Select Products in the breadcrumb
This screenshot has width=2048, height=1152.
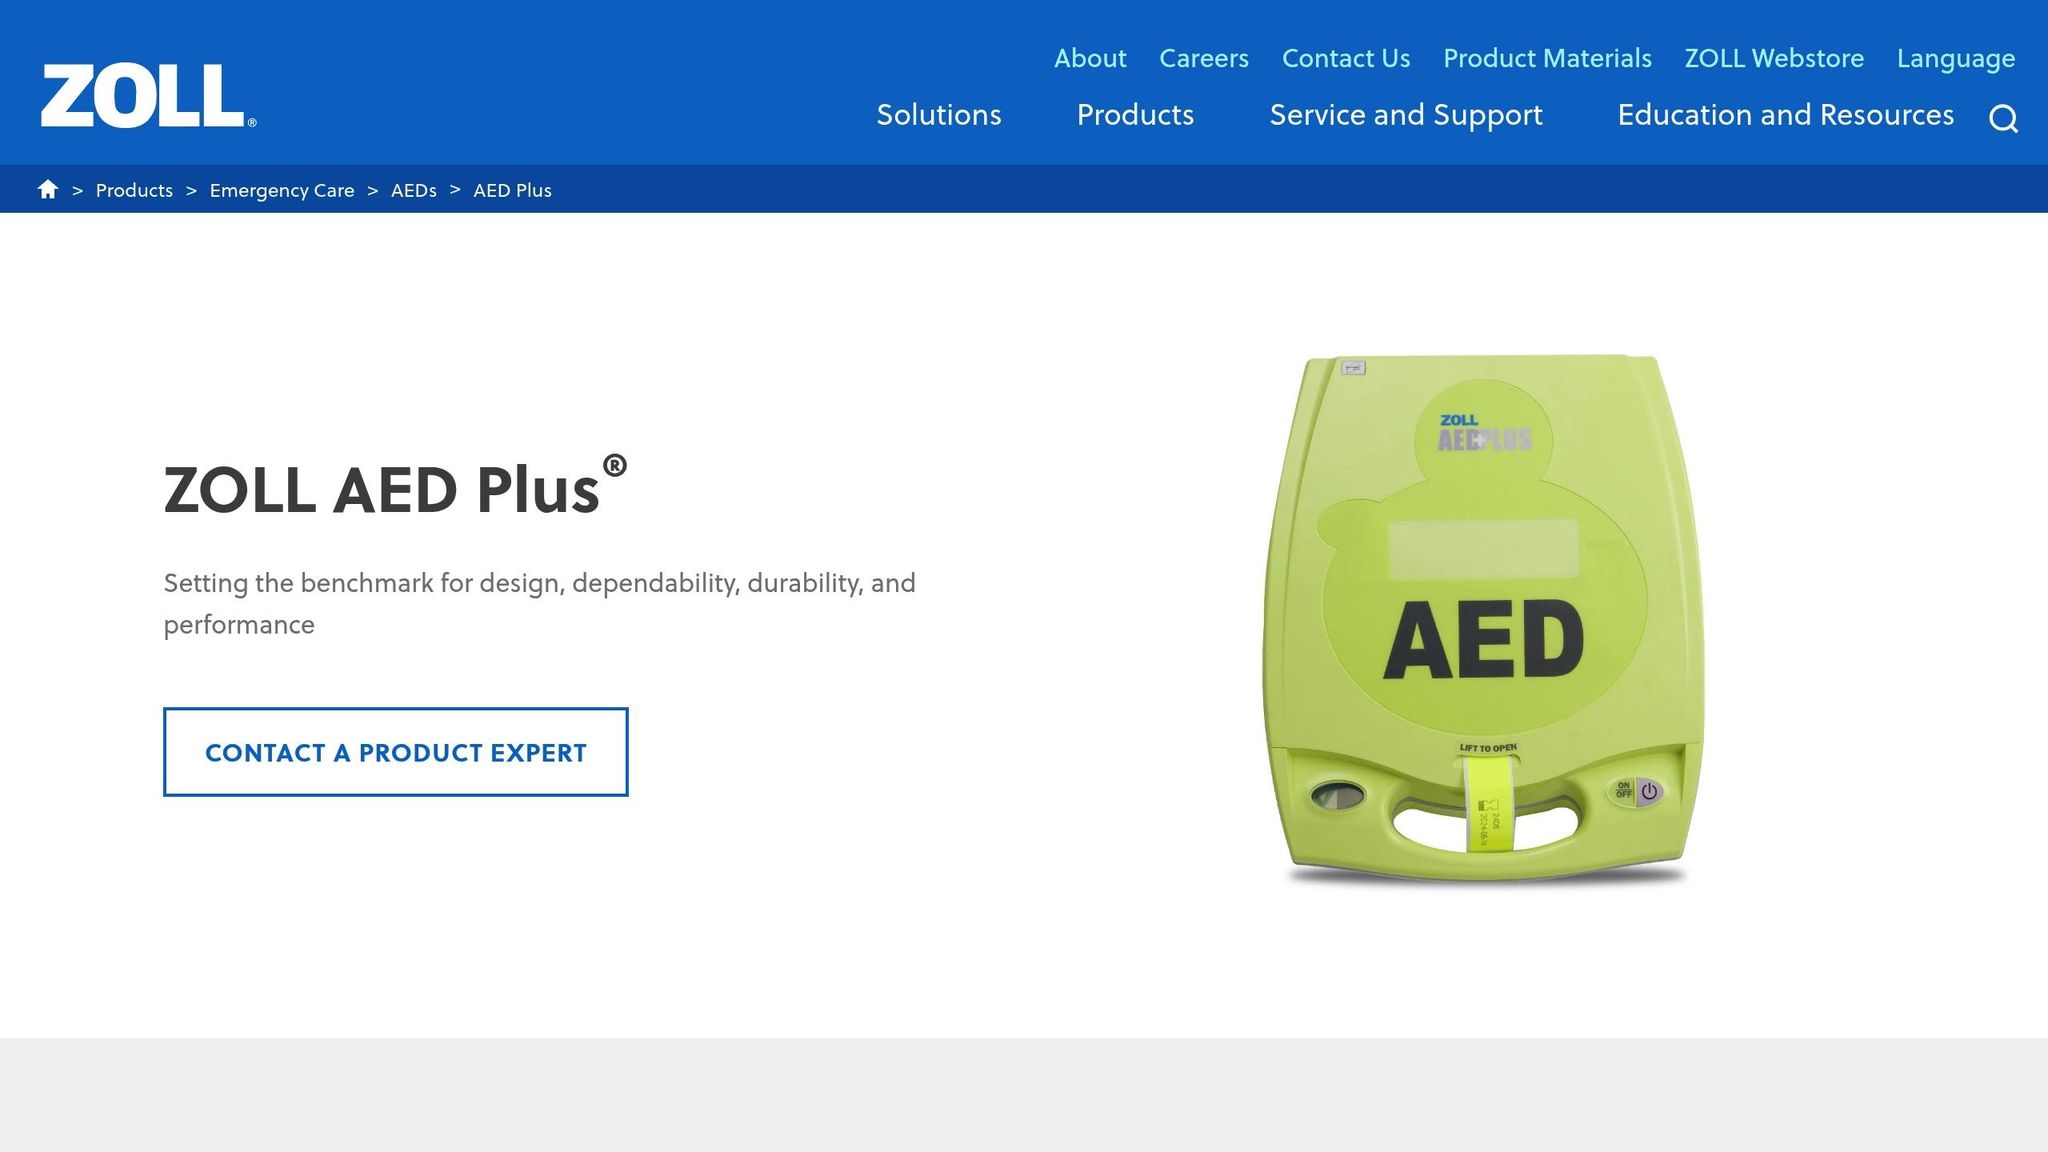tap(134, 190)
